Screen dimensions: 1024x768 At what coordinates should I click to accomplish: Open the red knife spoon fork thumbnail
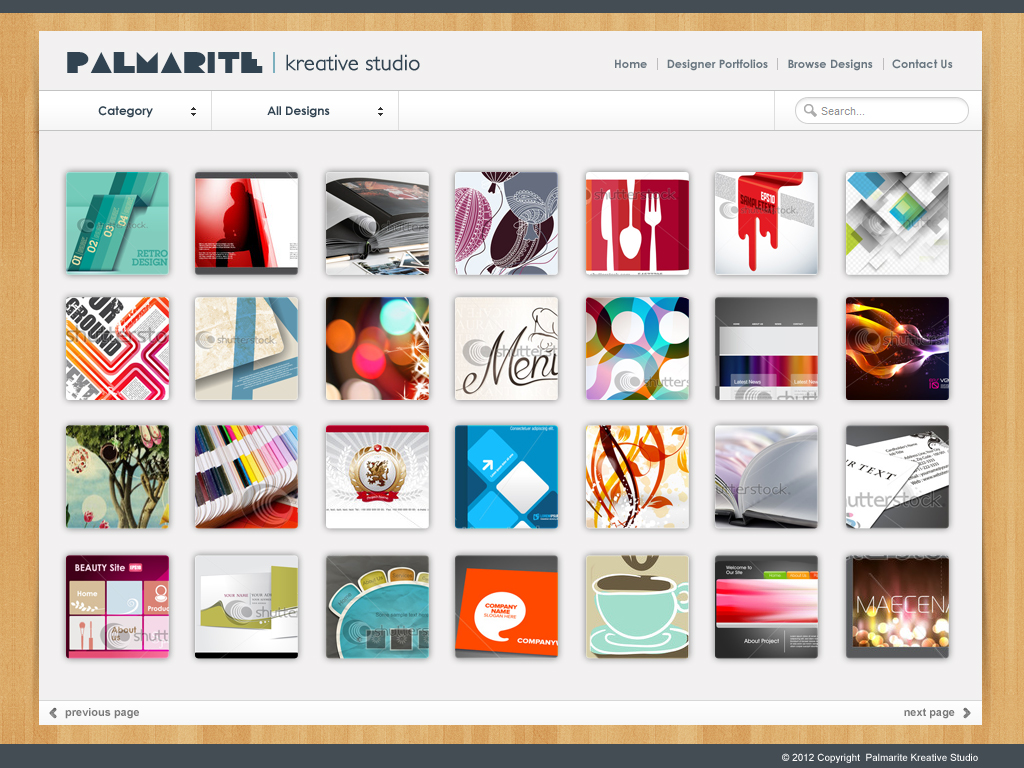coord(637,223)
